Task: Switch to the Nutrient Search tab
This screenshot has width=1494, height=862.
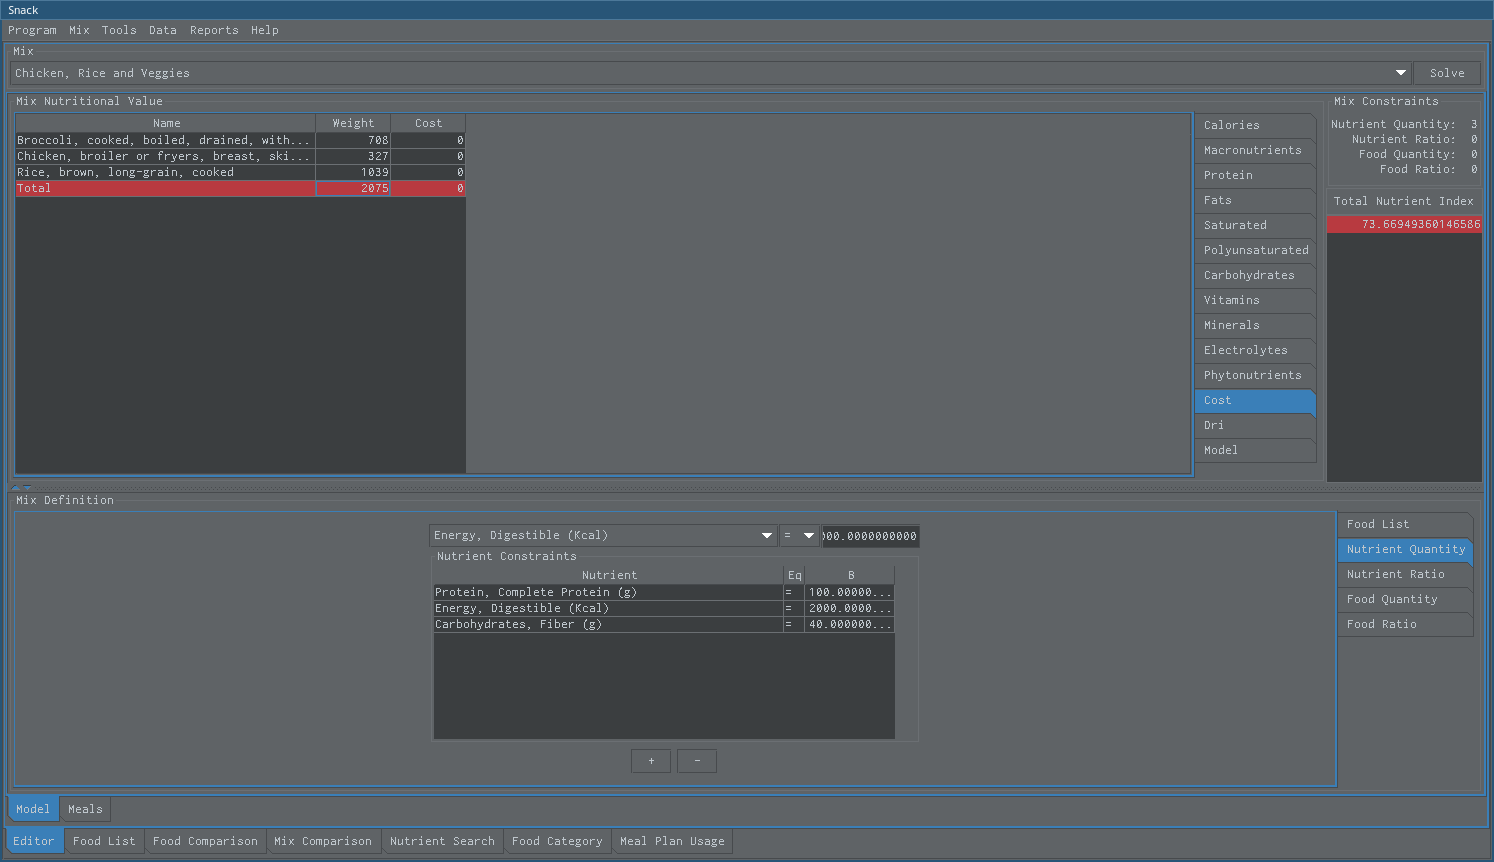Action: click(x=442, y=841)
